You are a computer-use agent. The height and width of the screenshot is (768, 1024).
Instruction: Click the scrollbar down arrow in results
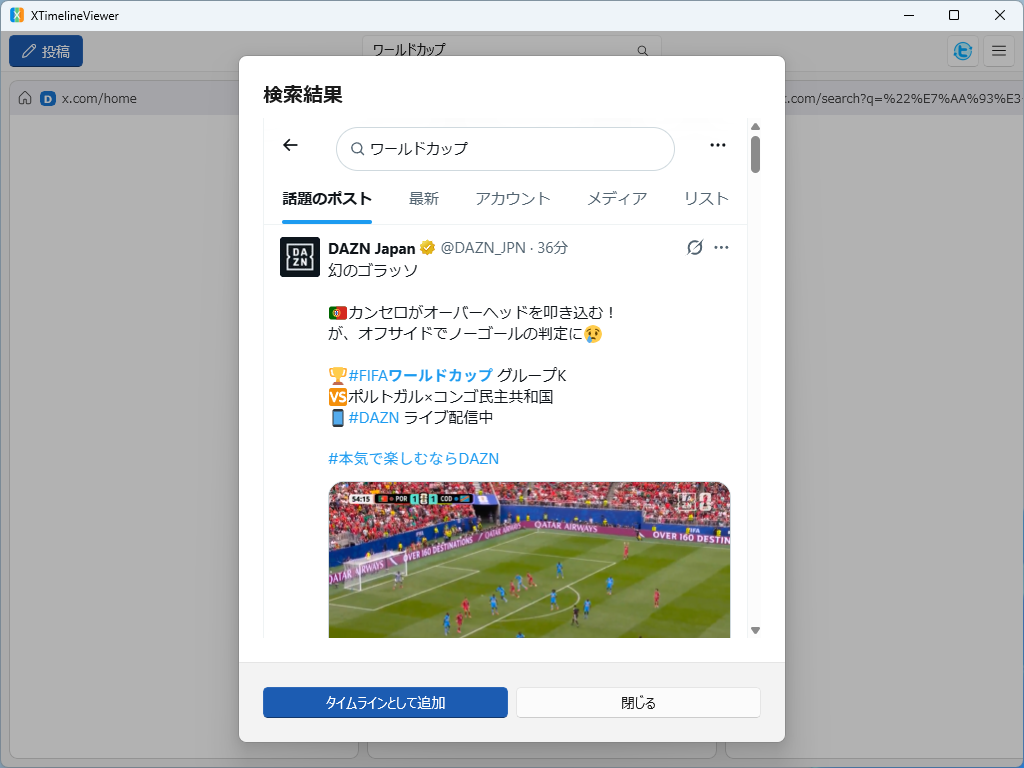756,630
